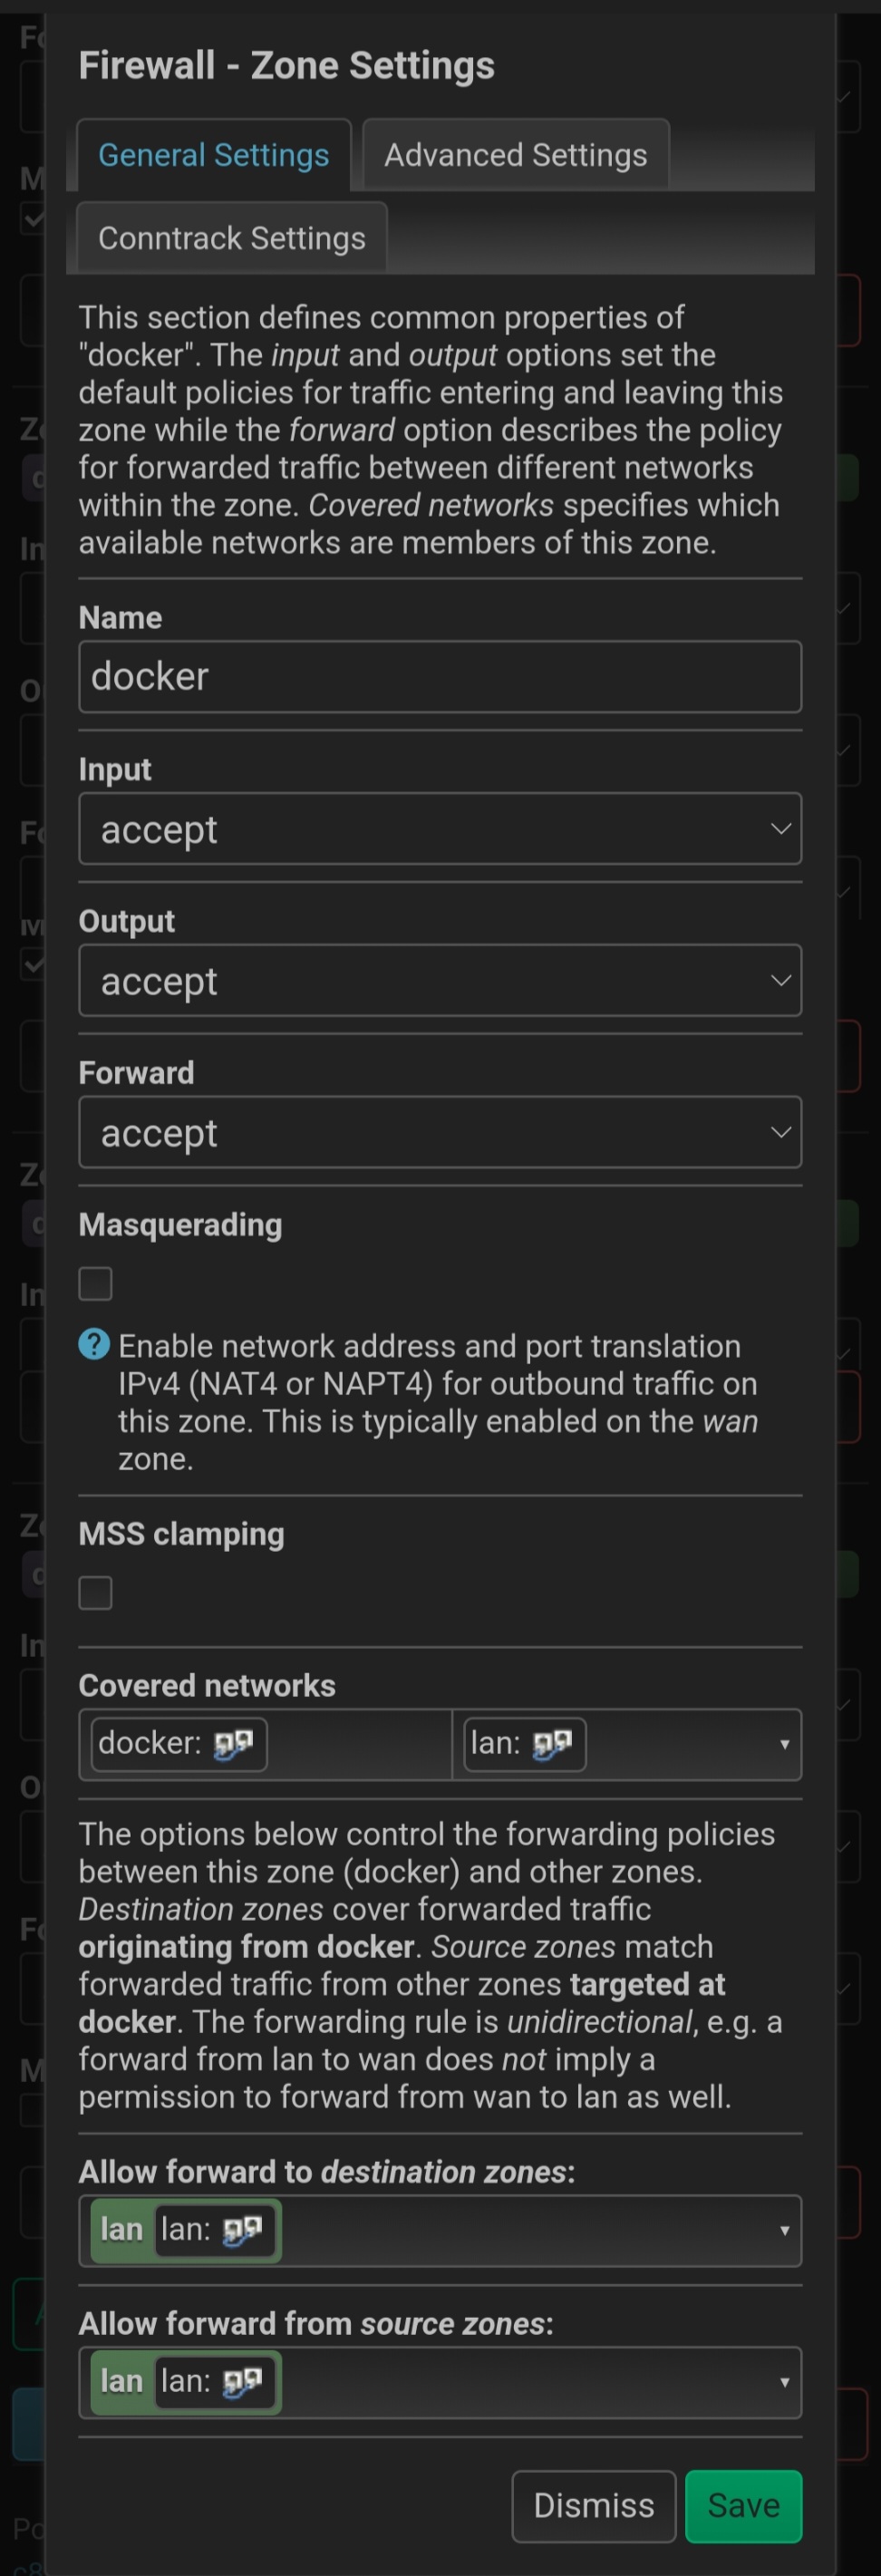This screenshot has width=881, height=2576.
Task: Switch to the Conntrack Settings tab
Action: 232,238
